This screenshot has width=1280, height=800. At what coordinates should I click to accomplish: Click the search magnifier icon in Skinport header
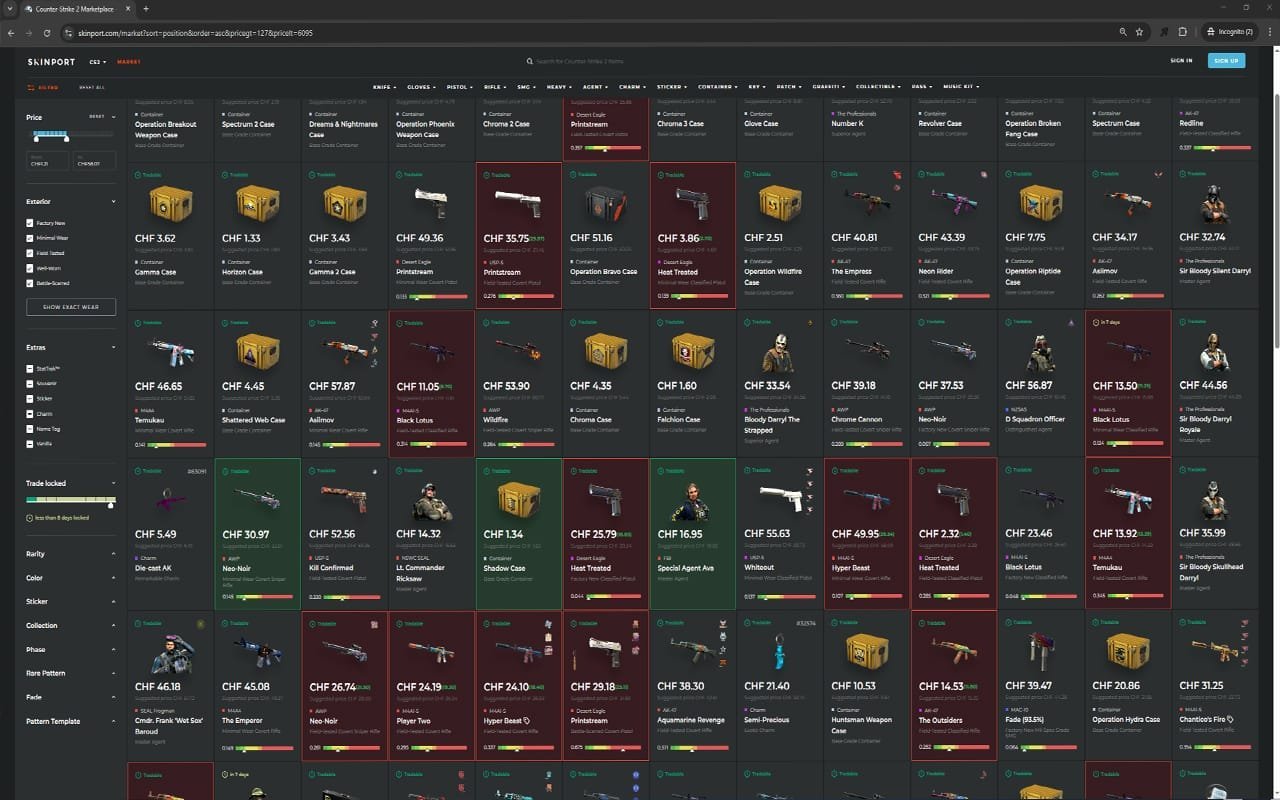coord(530,61)
